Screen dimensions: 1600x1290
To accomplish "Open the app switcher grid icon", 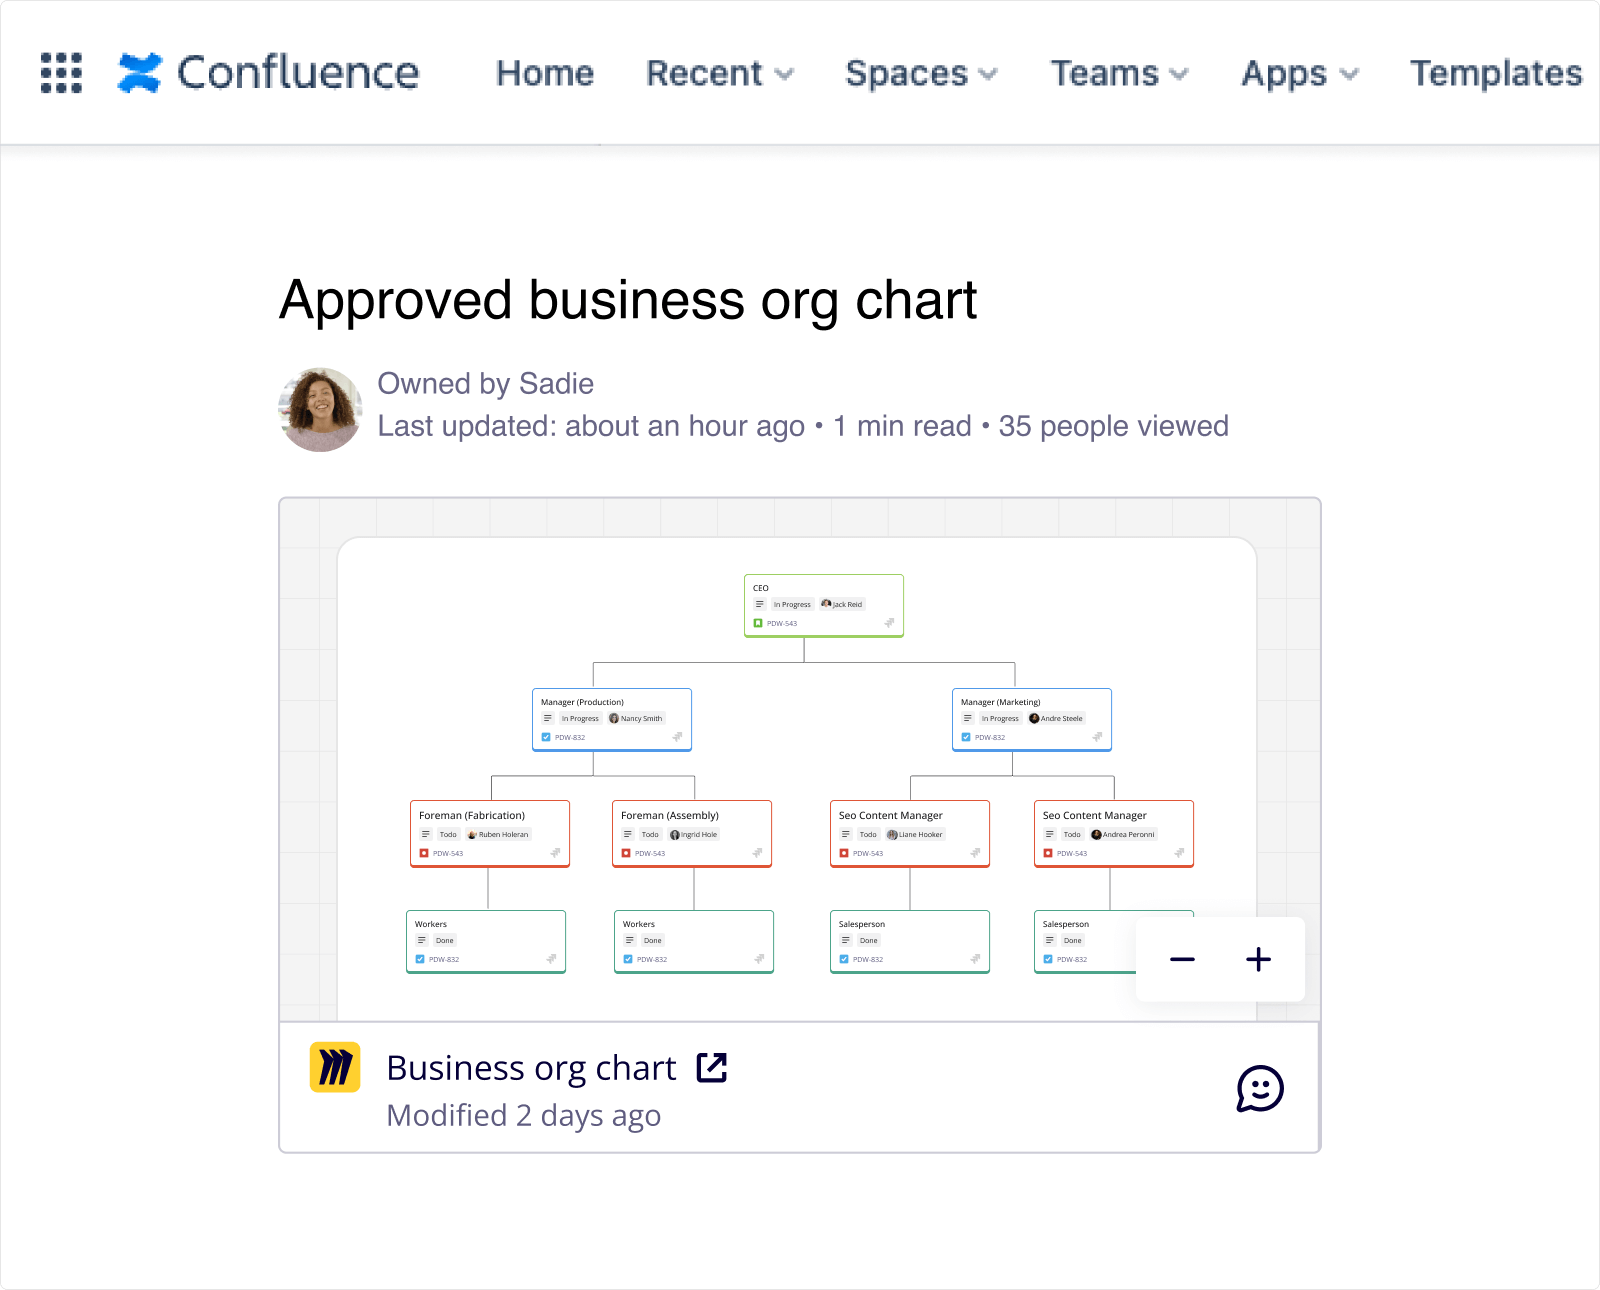I will [61, 73].
